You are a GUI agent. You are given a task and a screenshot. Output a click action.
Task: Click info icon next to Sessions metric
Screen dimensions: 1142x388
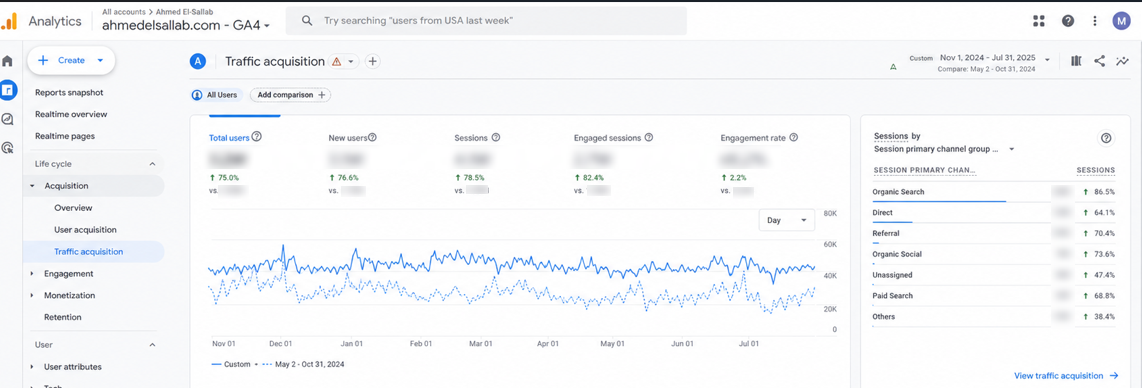coord(495,137)
